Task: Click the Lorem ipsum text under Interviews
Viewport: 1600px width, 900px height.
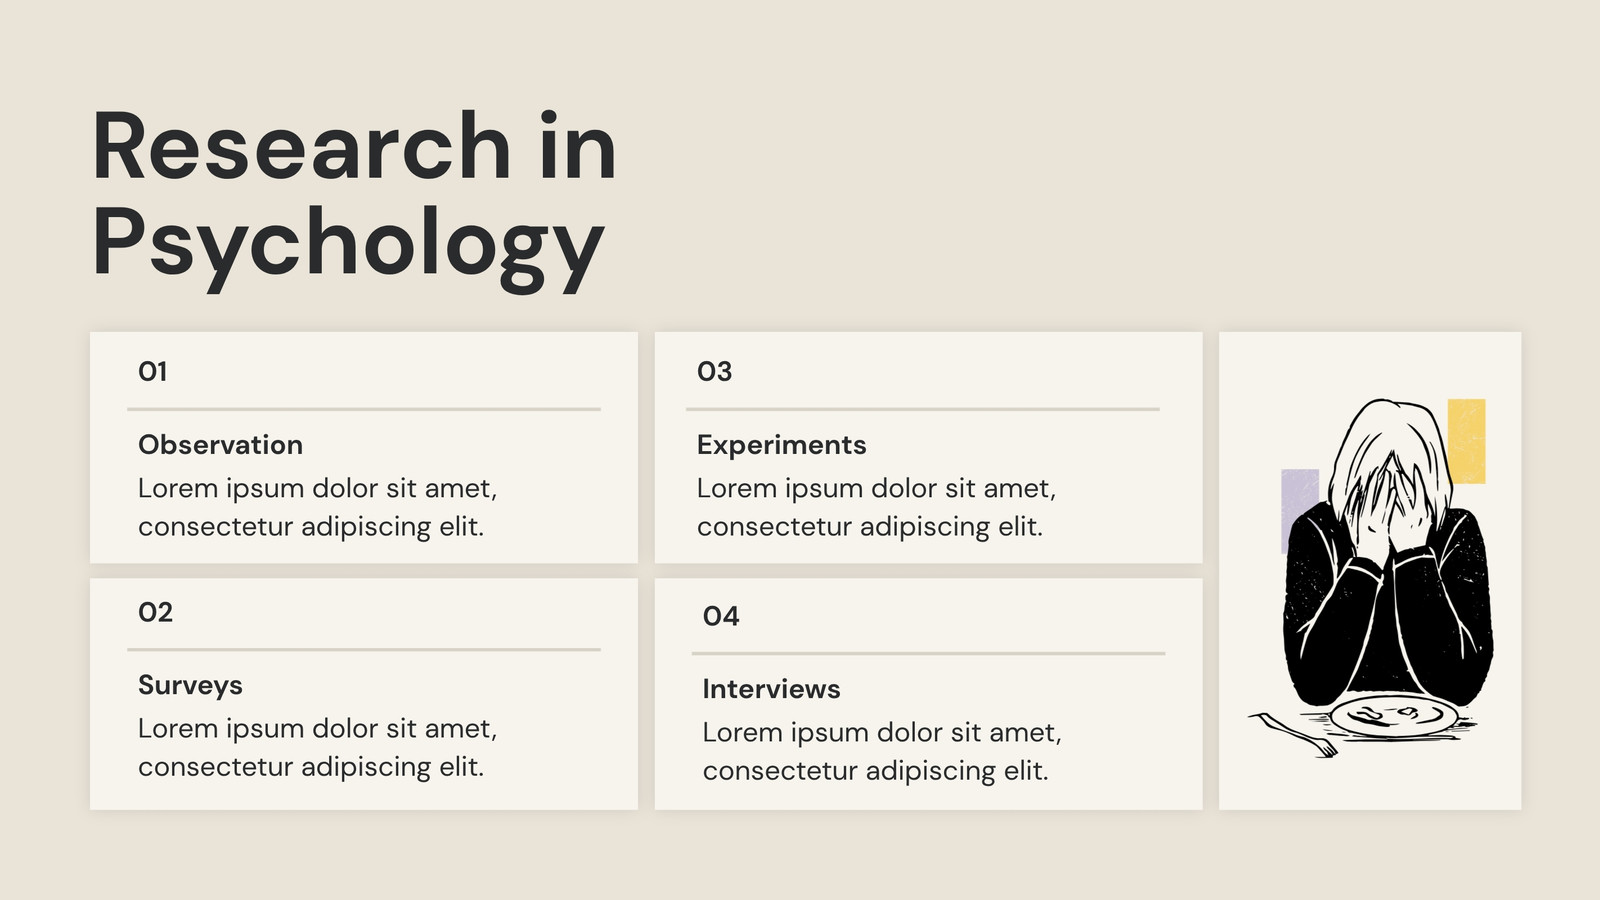Action: pyautogui.click(x=882, y=751)
